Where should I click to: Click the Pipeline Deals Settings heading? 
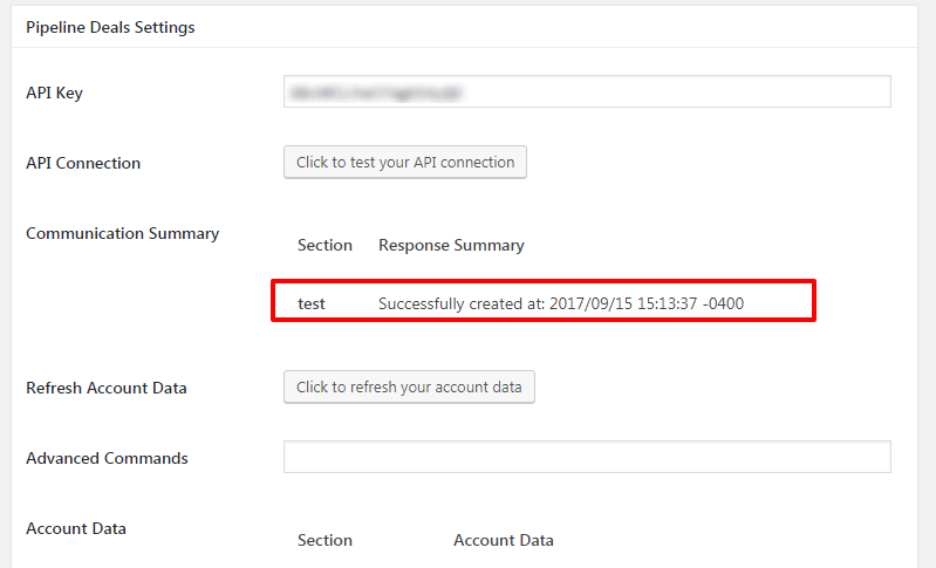coord(110,27)
